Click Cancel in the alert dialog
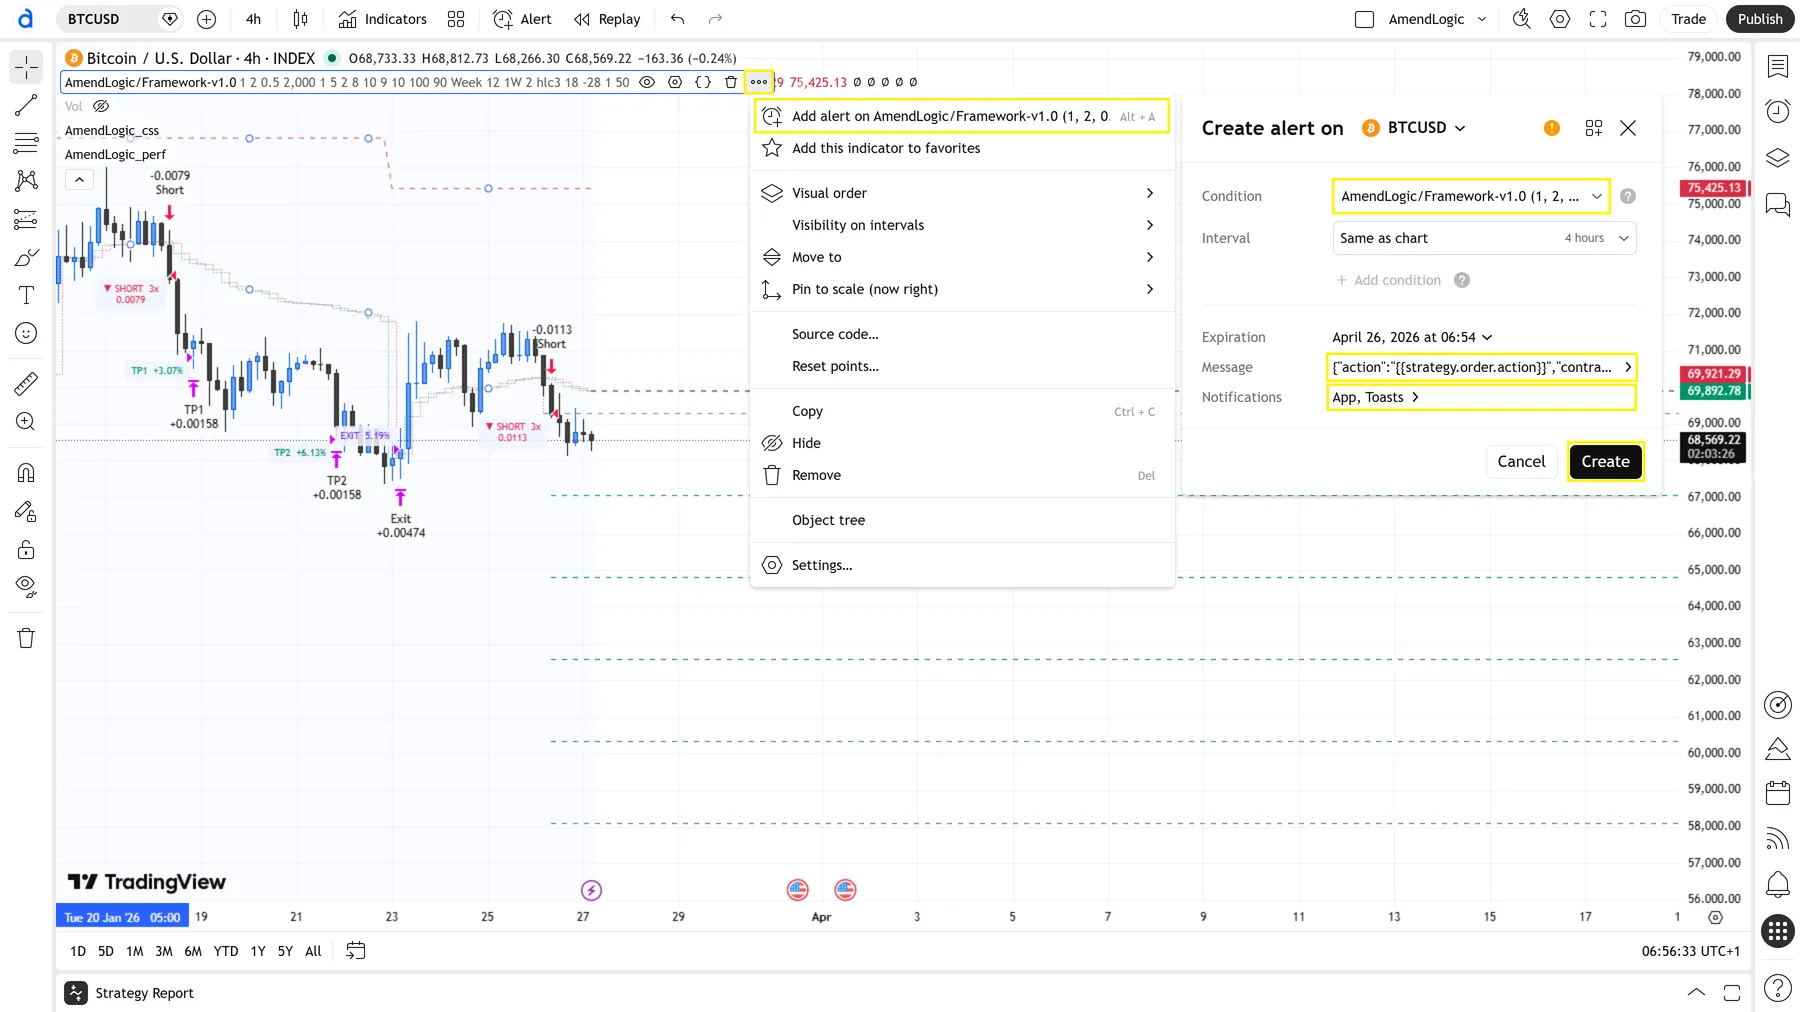 pyautogui.click(x=1521, y=461)
